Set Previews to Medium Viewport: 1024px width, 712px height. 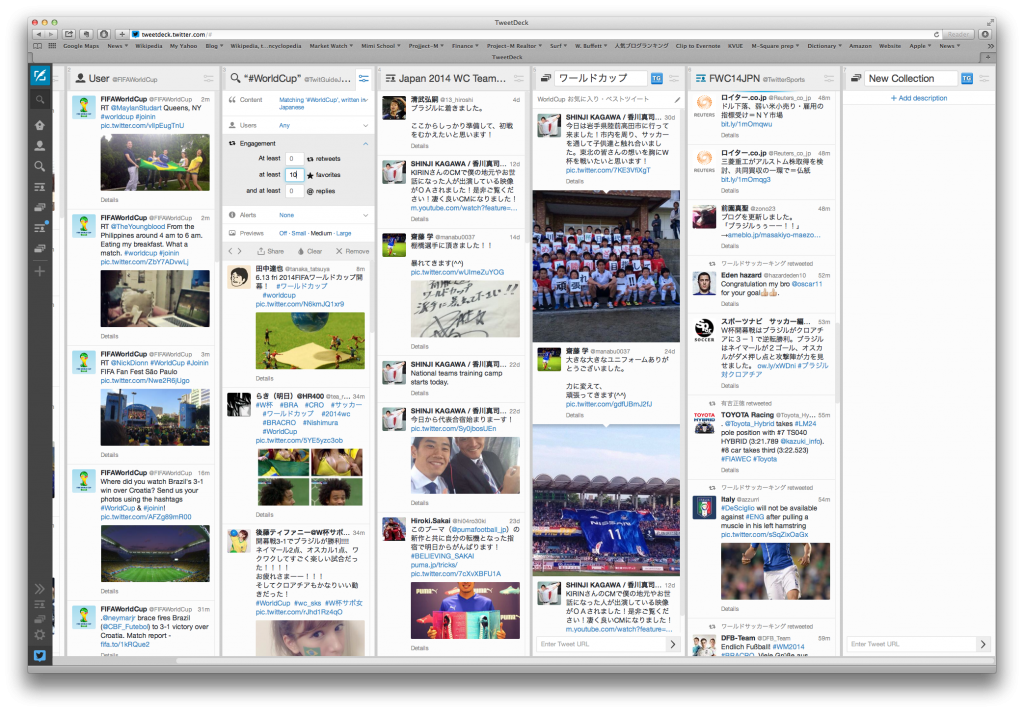[321, 233]
